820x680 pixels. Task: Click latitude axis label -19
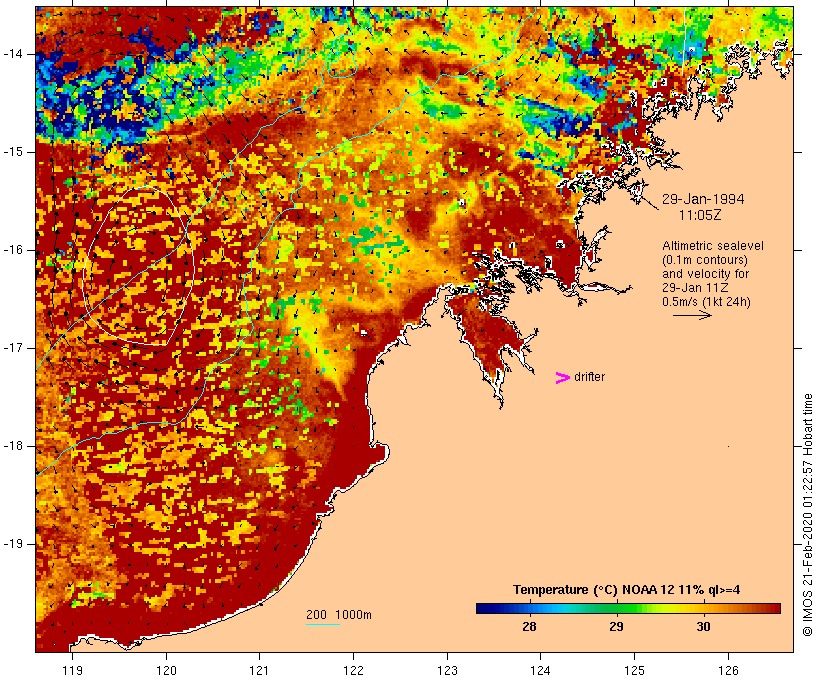pos(13,544)
